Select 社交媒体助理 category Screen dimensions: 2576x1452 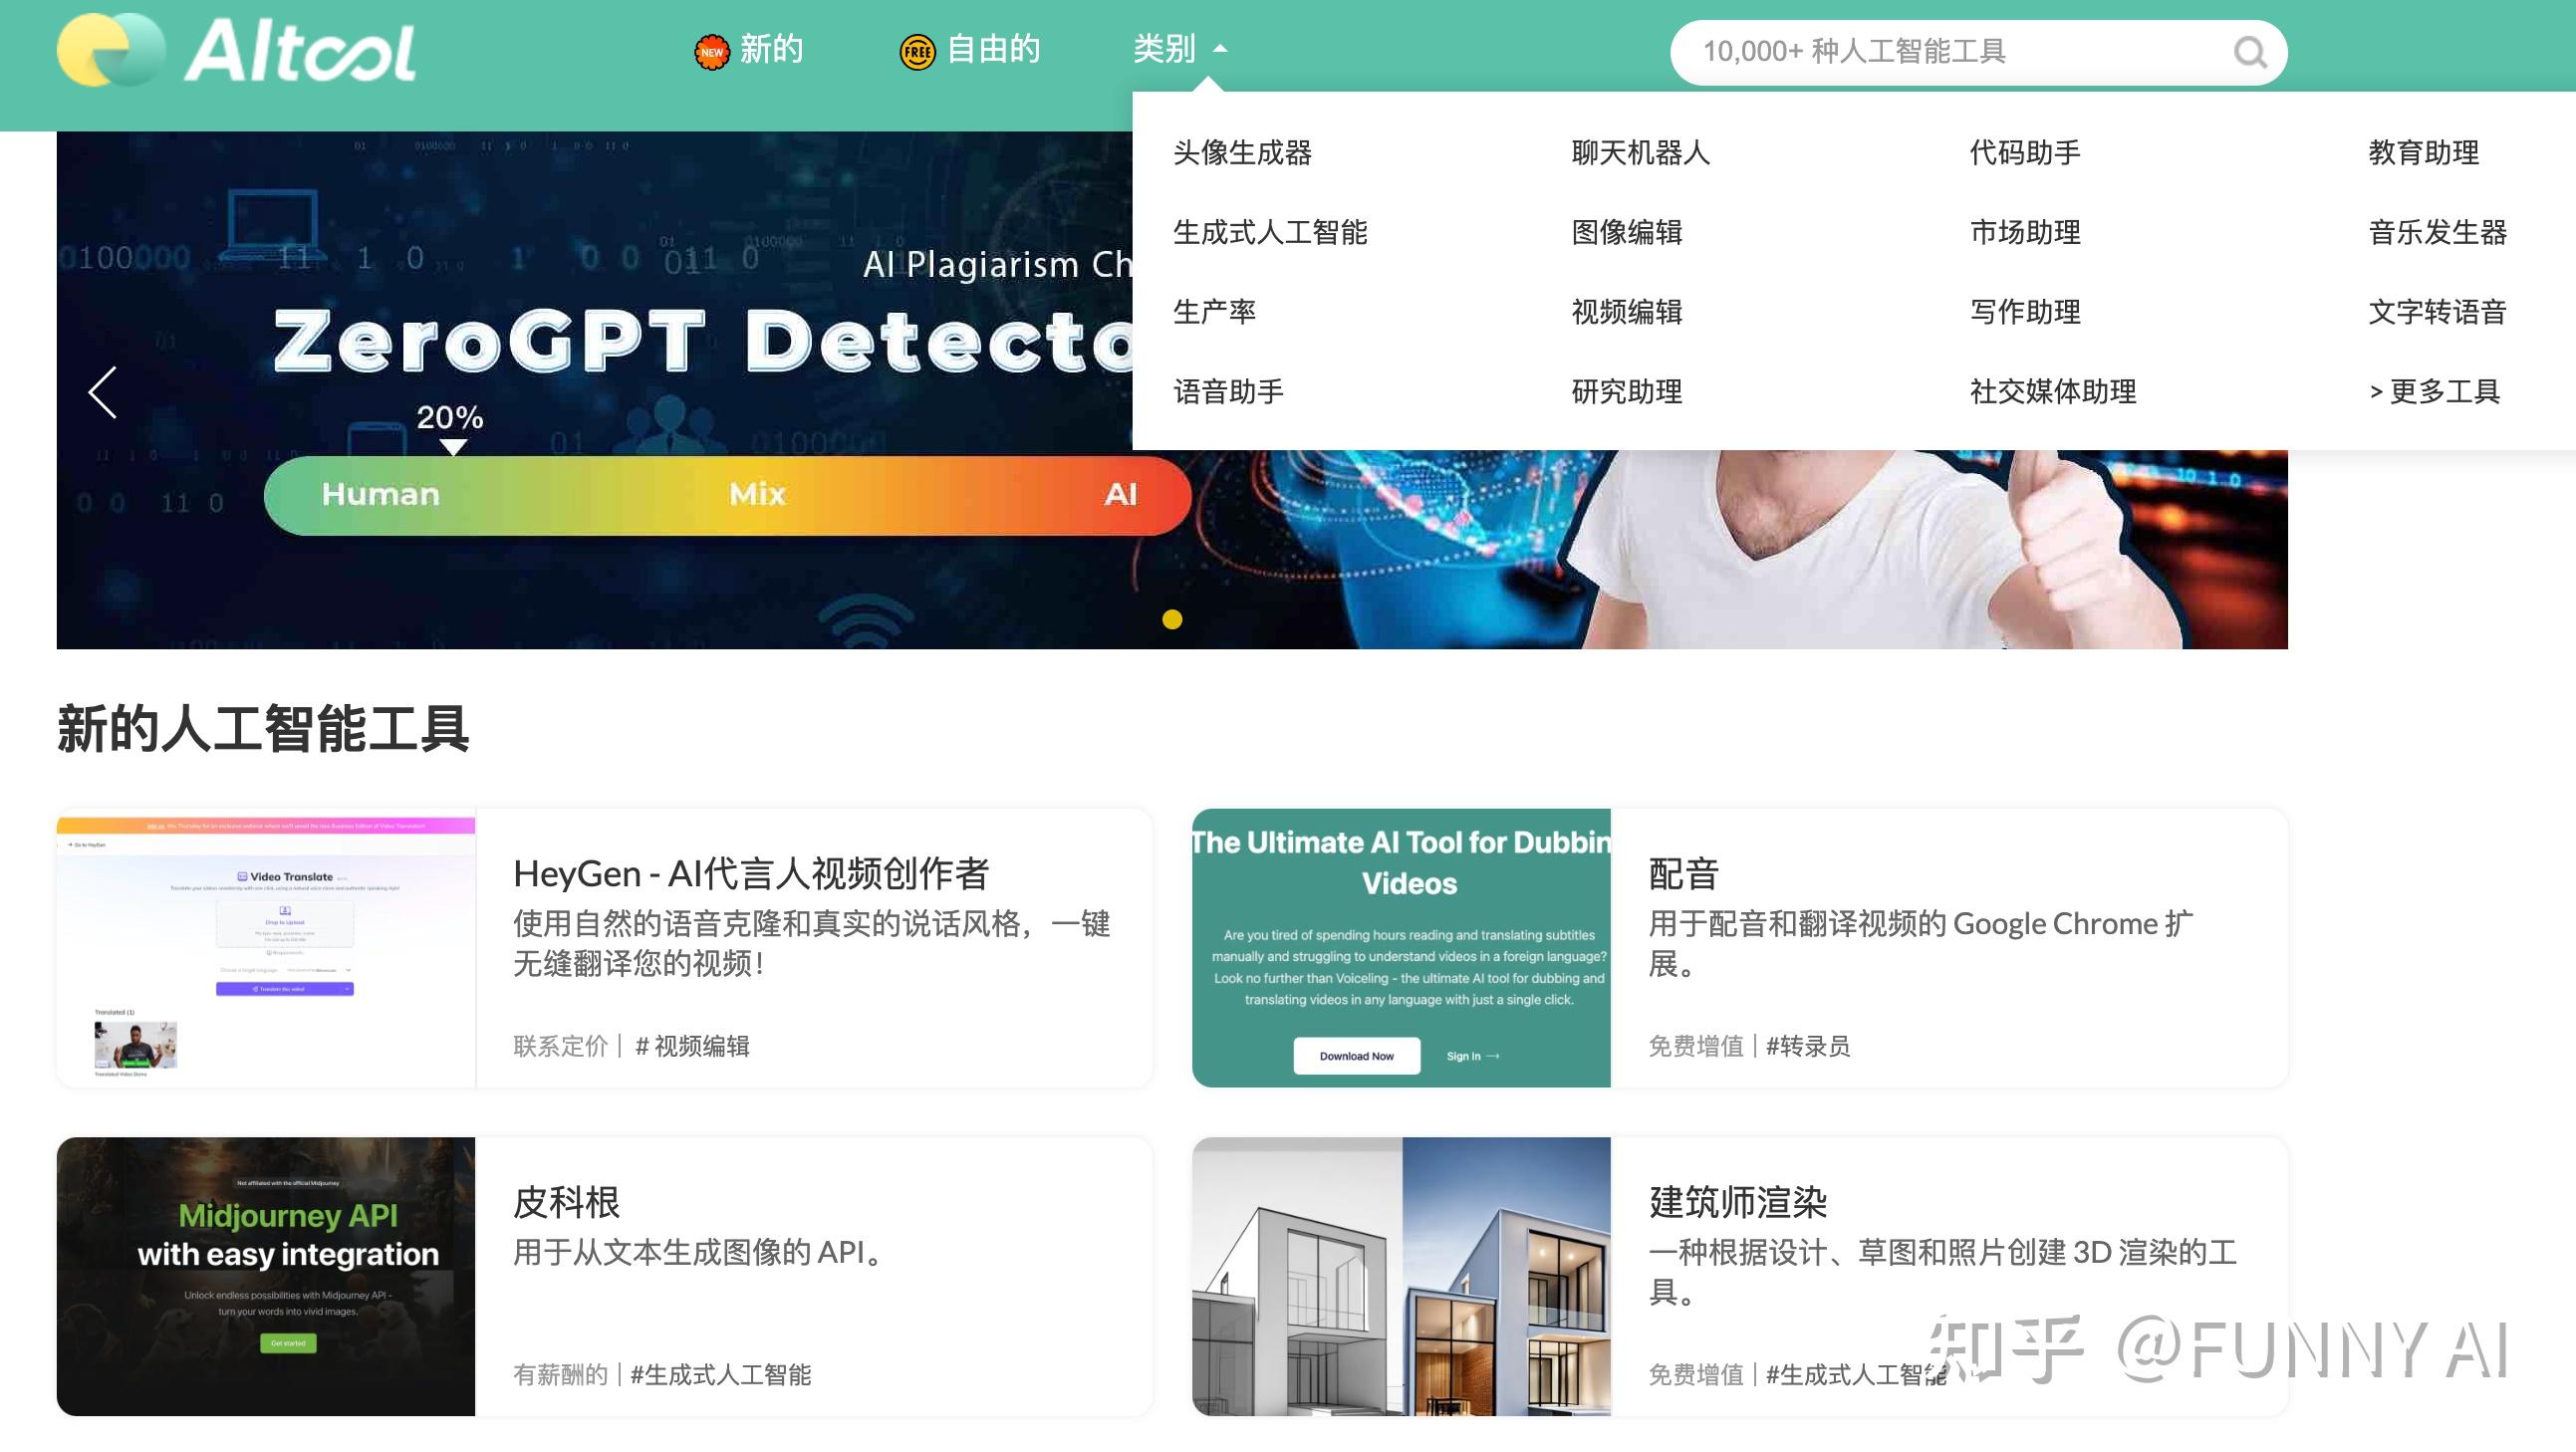2053,392
